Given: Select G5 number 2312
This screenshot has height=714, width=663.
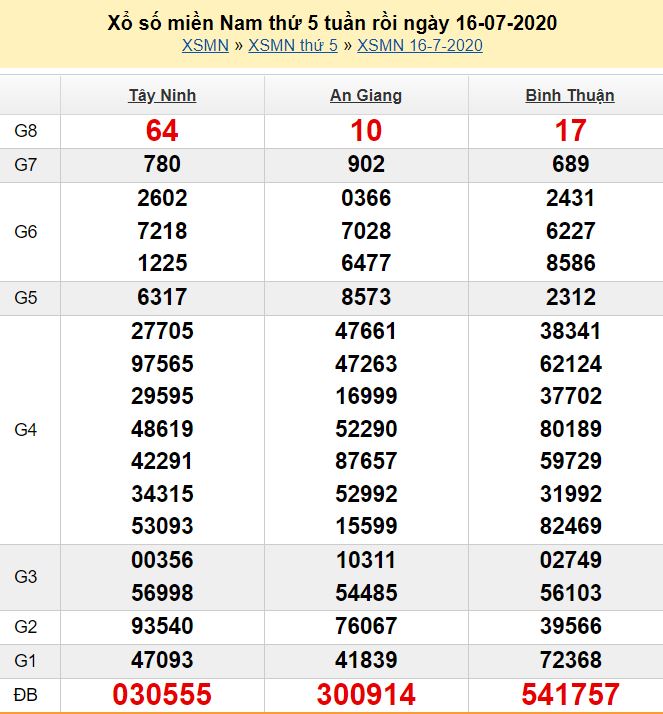Looking at the screenshot, I should [571, 297].
